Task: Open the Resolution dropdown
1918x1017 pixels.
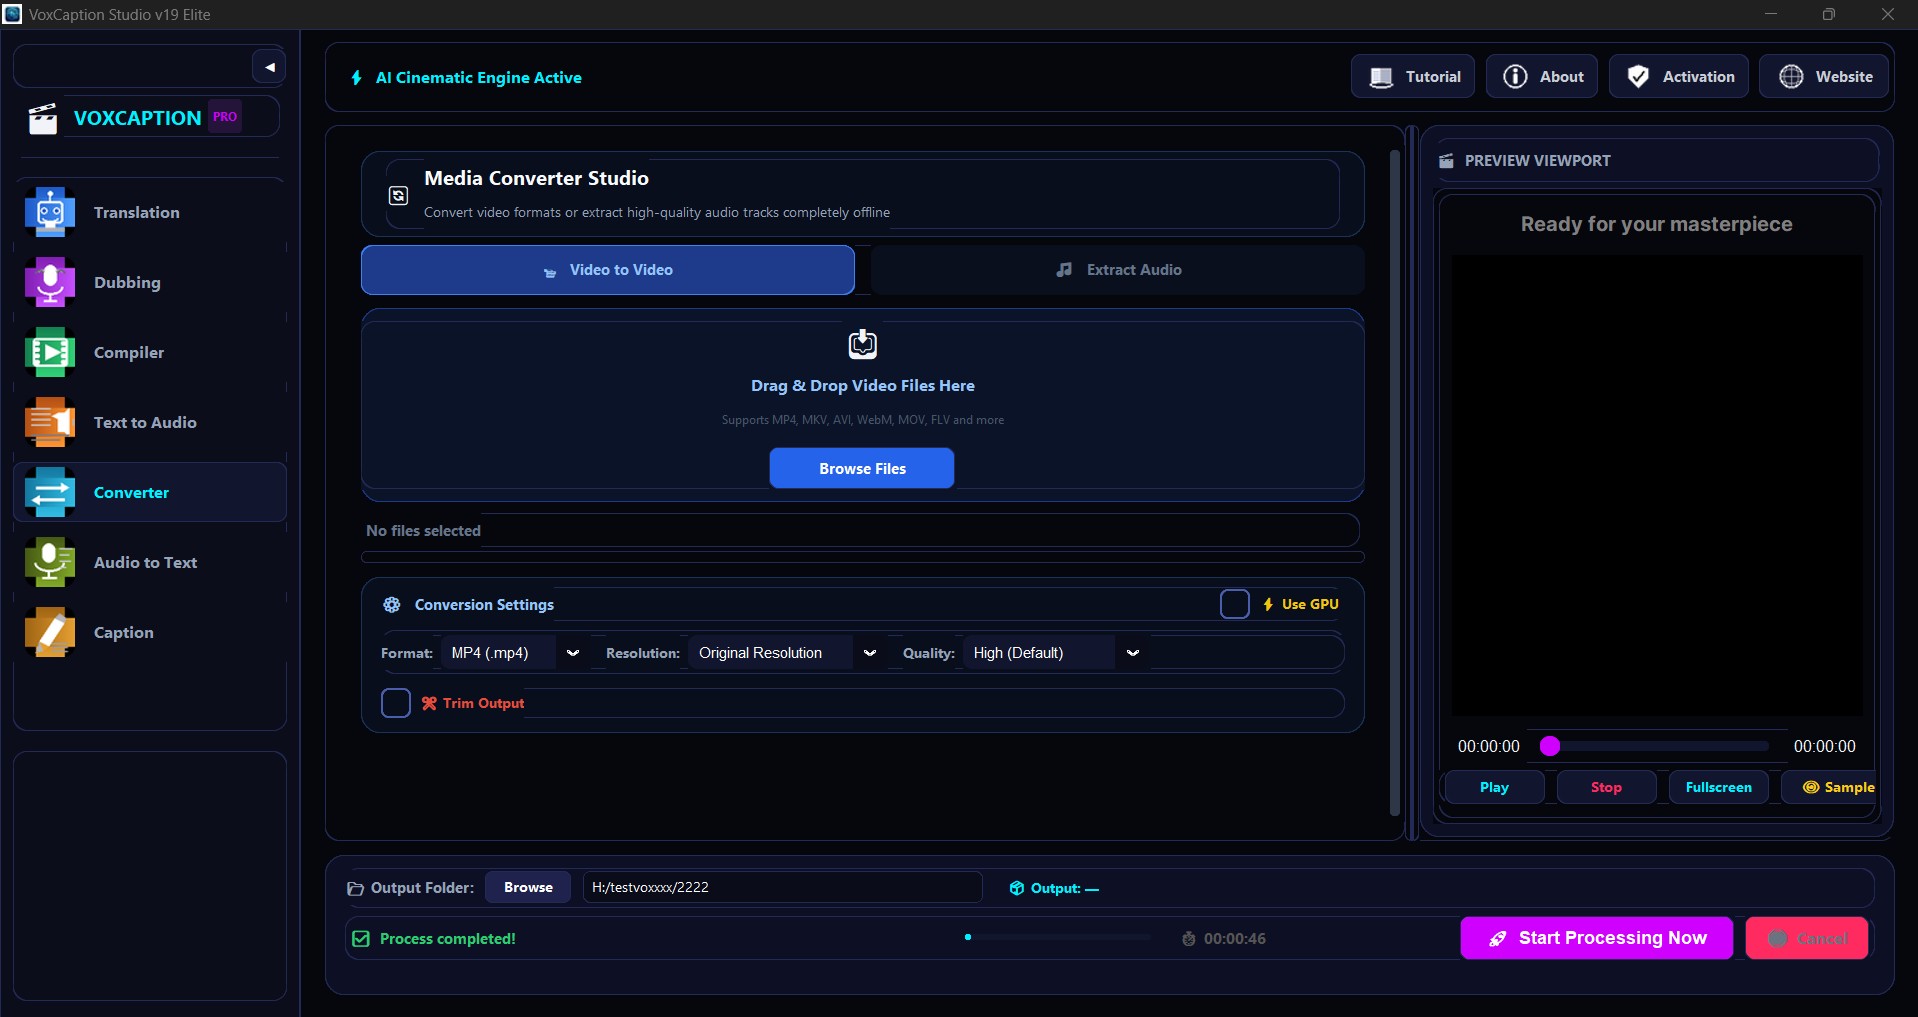Action: 787,653
